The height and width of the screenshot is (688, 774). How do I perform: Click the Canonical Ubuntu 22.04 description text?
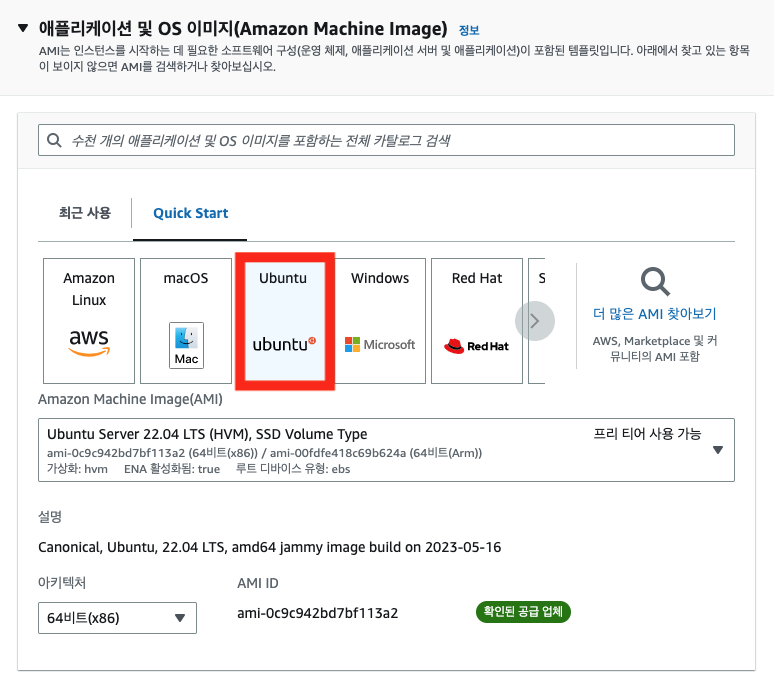(x=270, y=547)
